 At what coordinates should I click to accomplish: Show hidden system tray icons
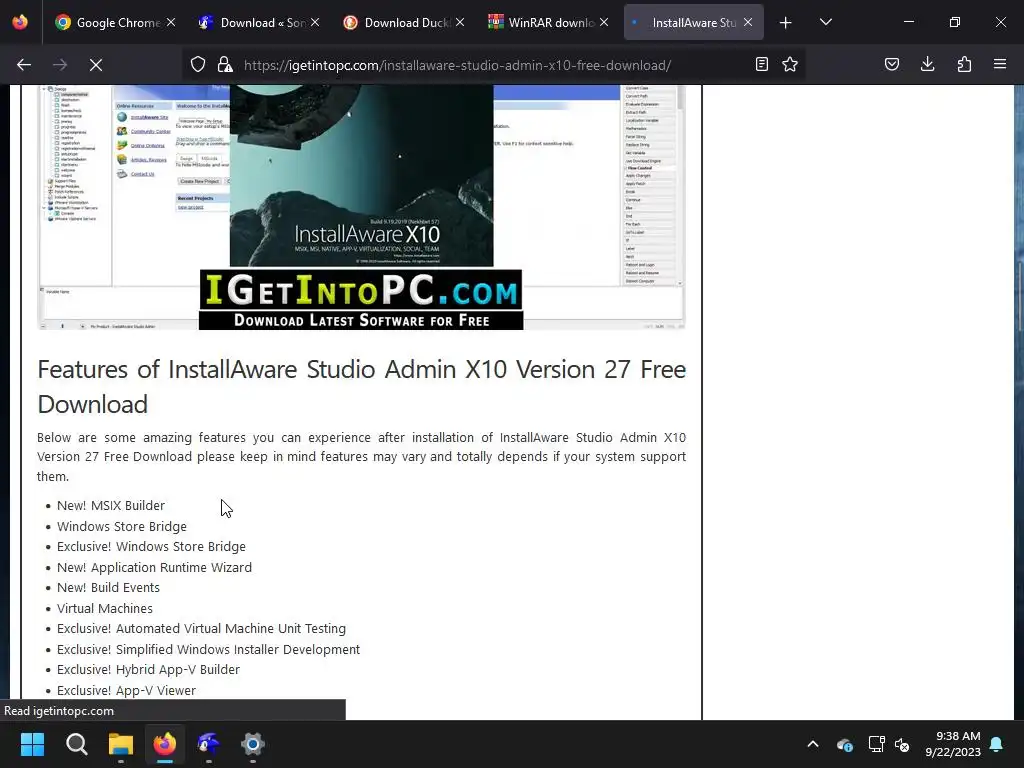[x=813, y=744]
